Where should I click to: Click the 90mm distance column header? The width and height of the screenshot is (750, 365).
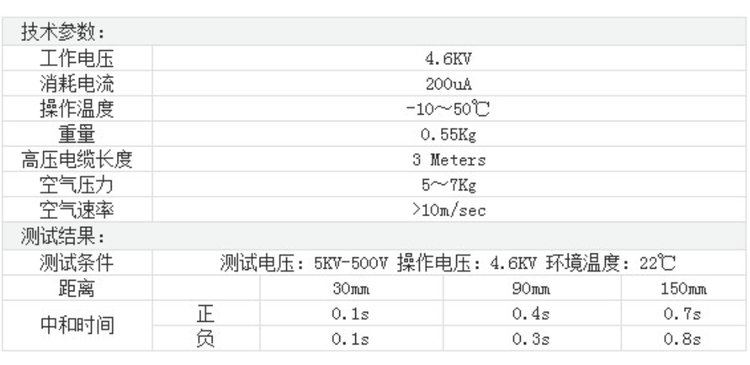(531, 288)
